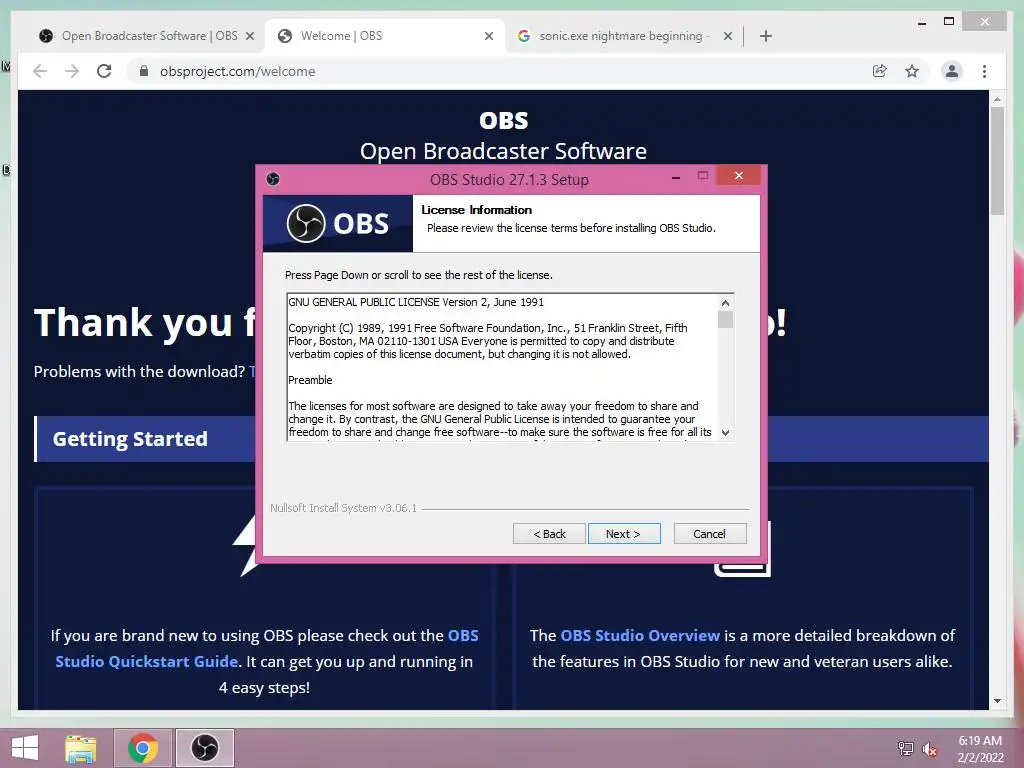1024x768 pixels.
Task: Click Next in OBS Setup
Action: point(624,534)
